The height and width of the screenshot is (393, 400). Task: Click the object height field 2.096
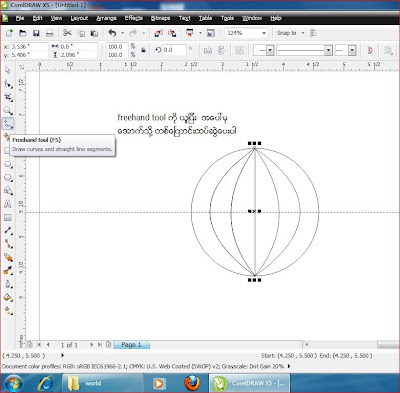click(78, 55)
